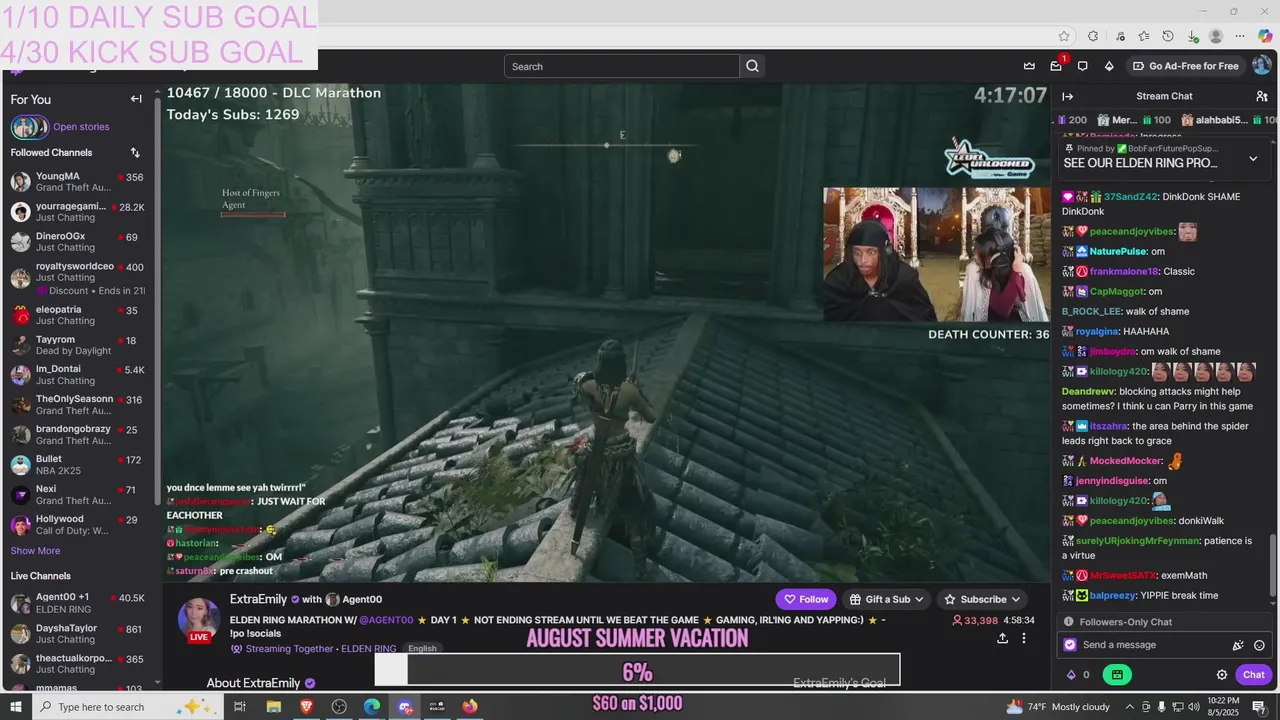Viewport: 1280px width, 720px height.
Task: Sort Followed Channels with arrows icon
Action: 135,153
